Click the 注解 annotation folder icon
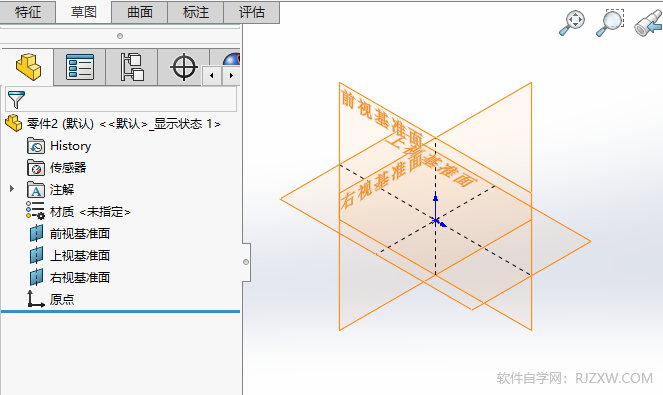The image size is (663, 395). pos(36,190)
